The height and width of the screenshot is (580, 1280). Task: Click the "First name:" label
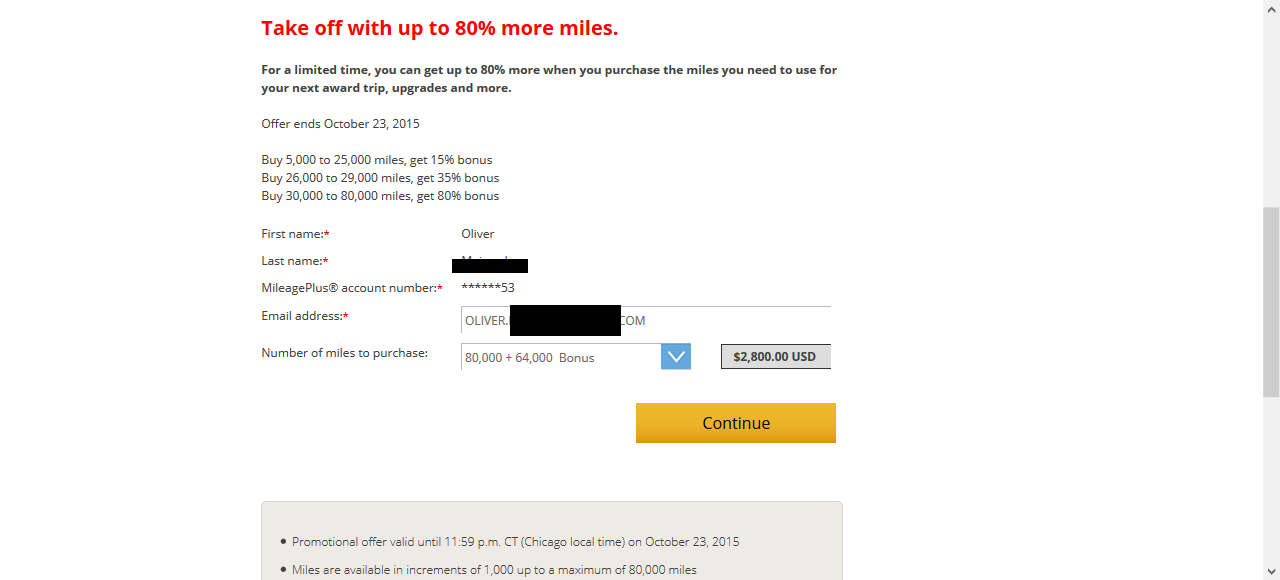pyautogui.click(x=293, y=234)
